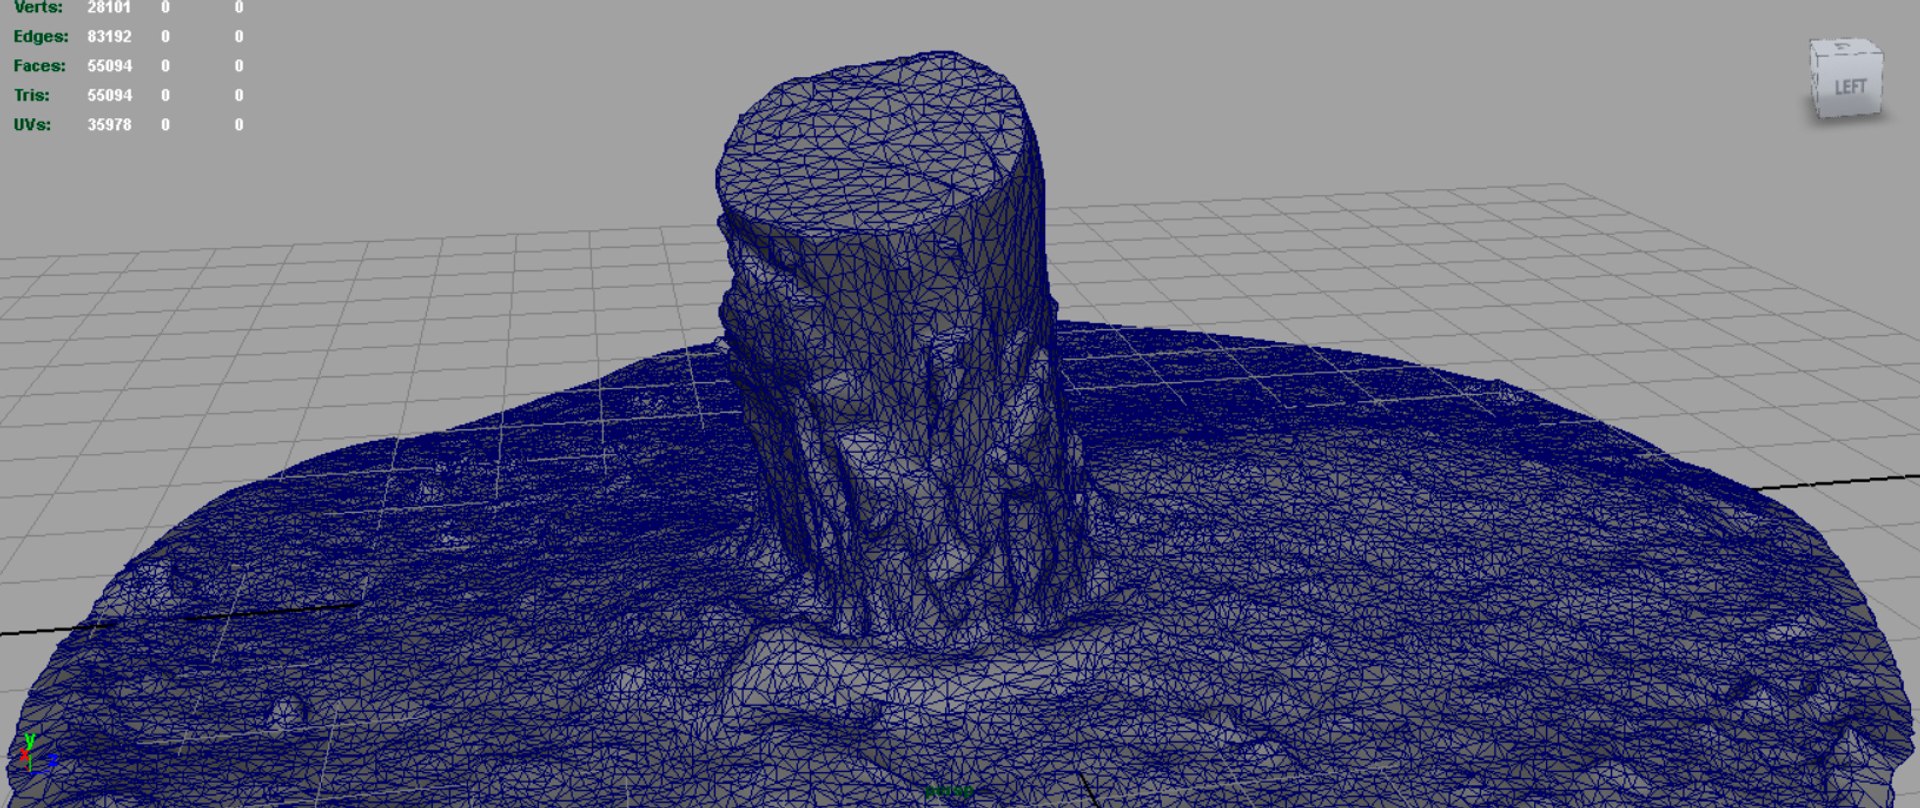Viewport: 1920px width, 808px height.
Task: Select the 'Edges:' label in the poly count display
Action: pyautogui.click(x=41, y=36)
